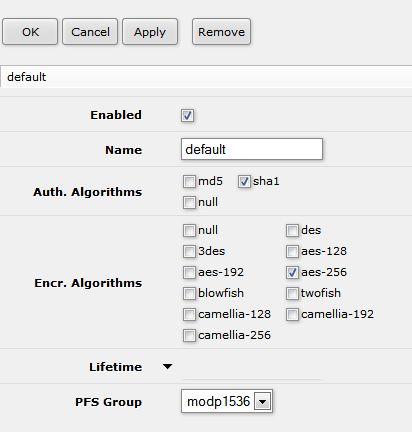Expand the Lifetime field arrow

167,367
